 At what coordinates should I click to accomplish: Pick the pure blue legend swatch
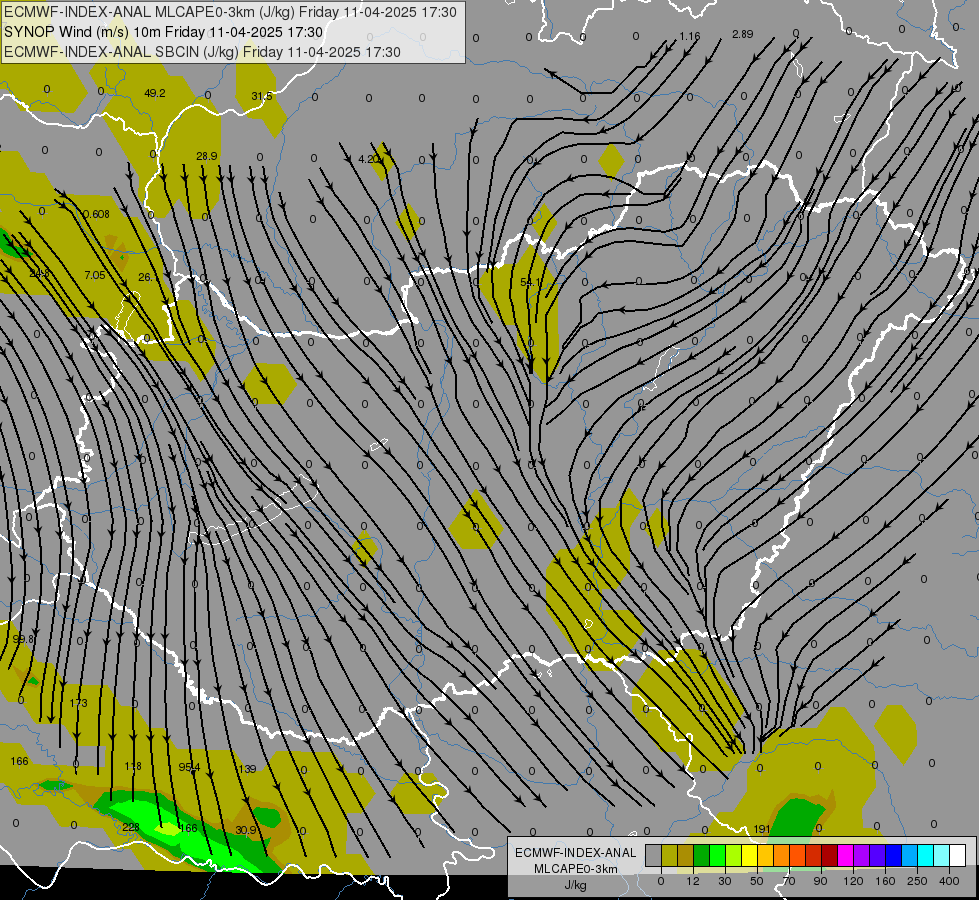click(894, 855)
